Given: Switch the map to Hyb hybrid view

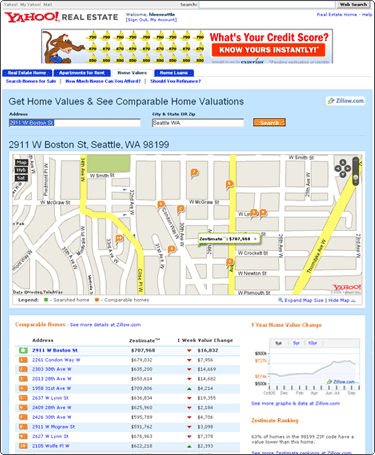Looking at the screenshot, I should (x=21, y=170).
